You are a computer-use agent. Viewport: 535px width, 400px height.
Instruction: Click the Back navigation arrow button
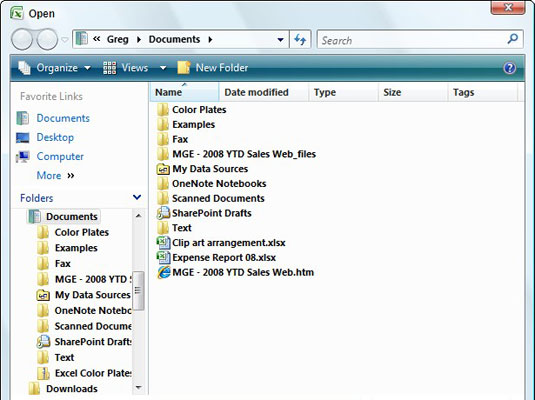22,39
